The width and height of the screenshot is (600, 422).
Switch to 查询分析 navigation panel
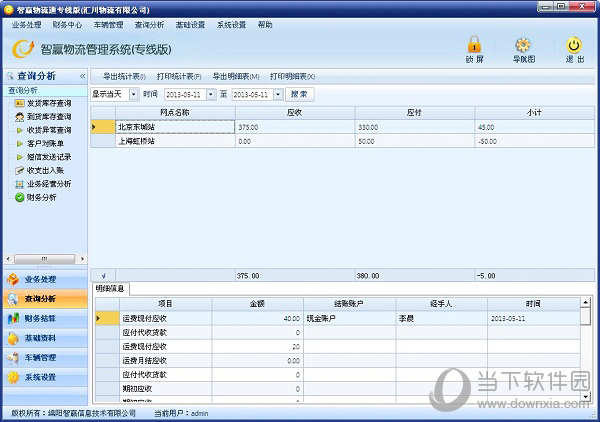[45, 299]
